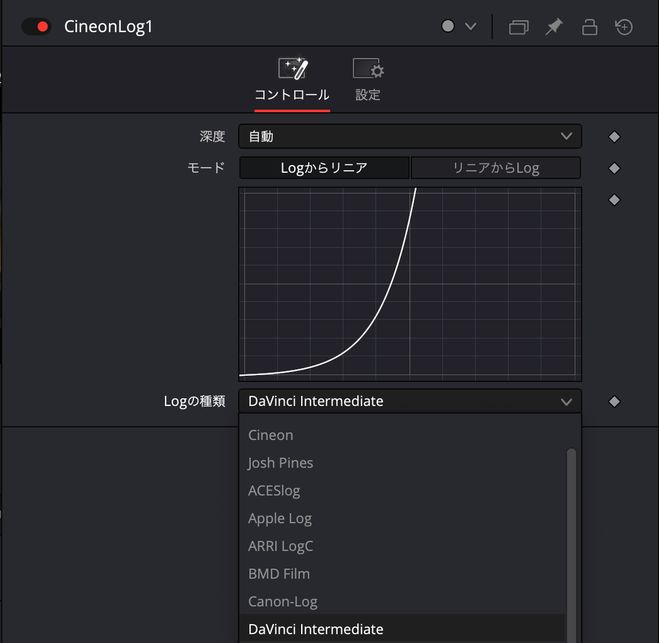Toggle keyframe diamond beside the curve graph
This screenshot has height=643, width=659.
click(x=614, y=200)
